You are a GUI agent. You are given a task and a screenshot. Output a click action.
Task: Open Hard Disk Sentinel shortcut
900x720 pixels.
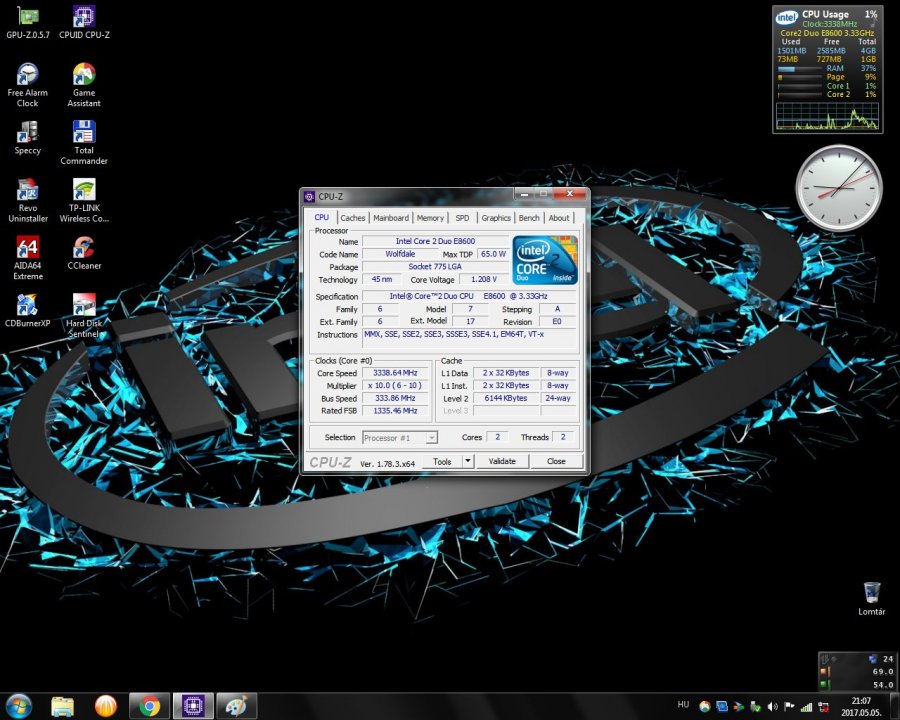click(84, 306)
